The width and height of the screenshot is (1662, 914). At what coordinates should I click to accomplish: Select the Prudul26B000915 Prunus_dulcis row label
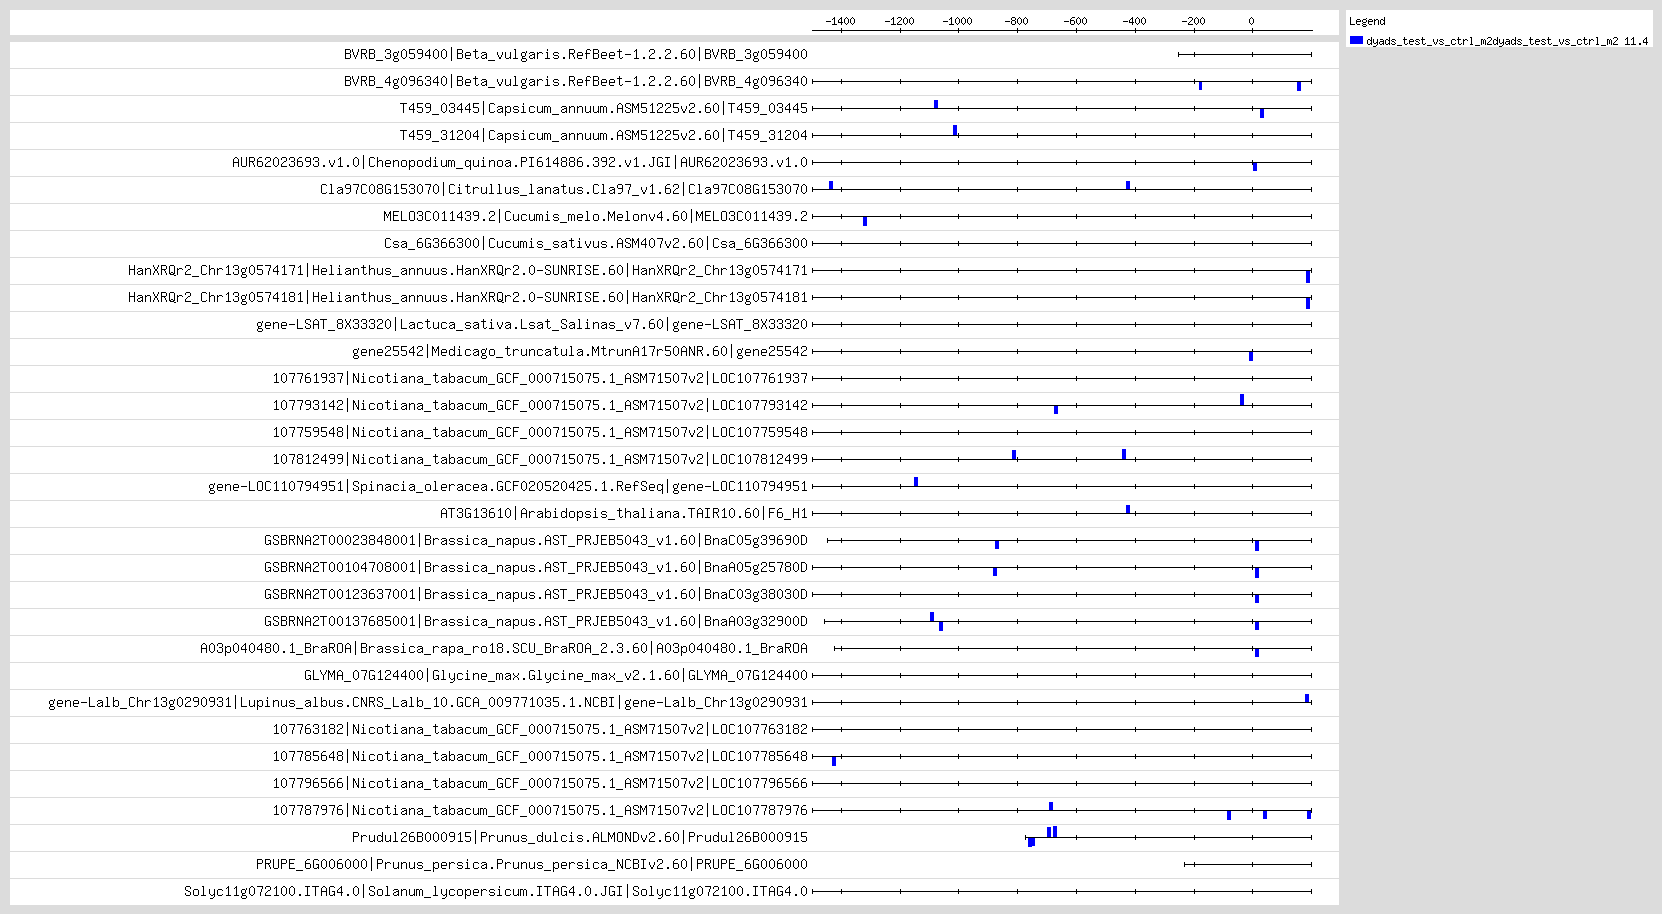click(580, 837)
